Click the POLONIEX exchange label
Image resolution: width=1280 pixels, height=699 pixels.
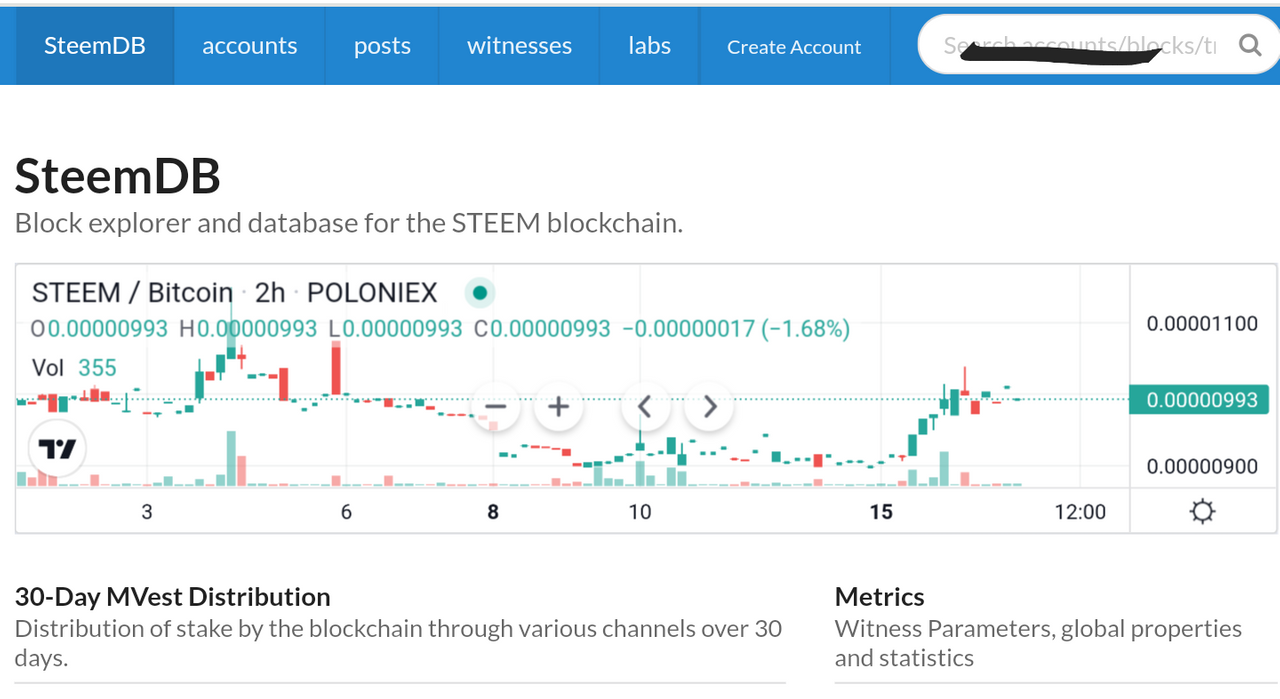(372, 293)
